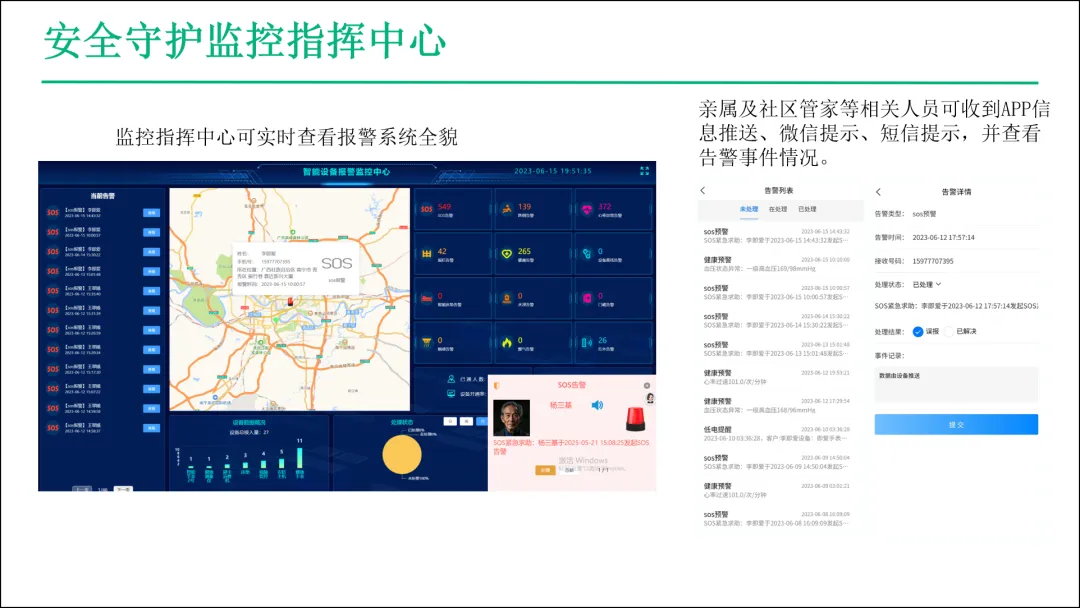Open 健康预警 entry dated 2023-06-12 19:53:21

777,377
